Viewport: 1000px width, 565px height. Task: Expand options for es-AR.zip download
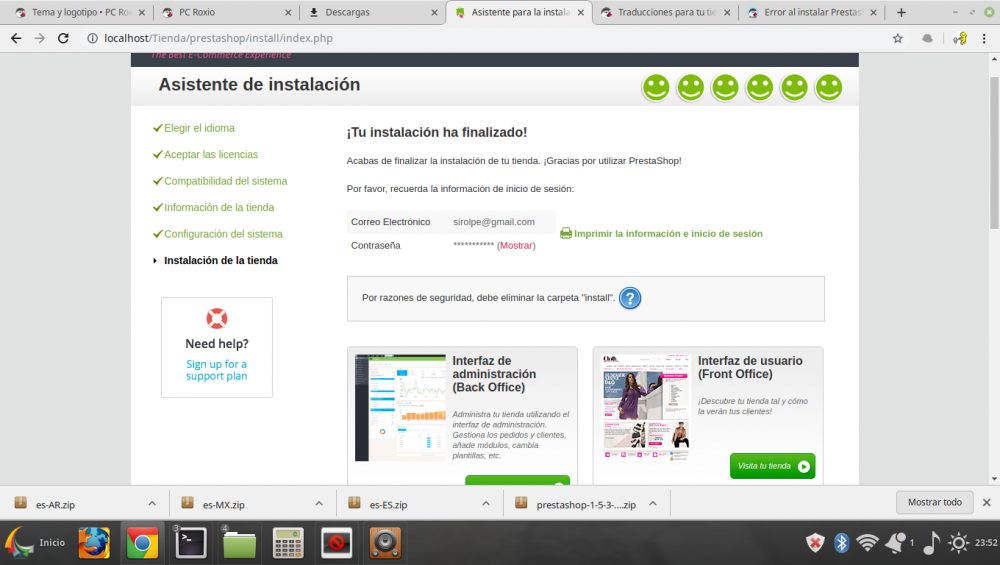152,503
